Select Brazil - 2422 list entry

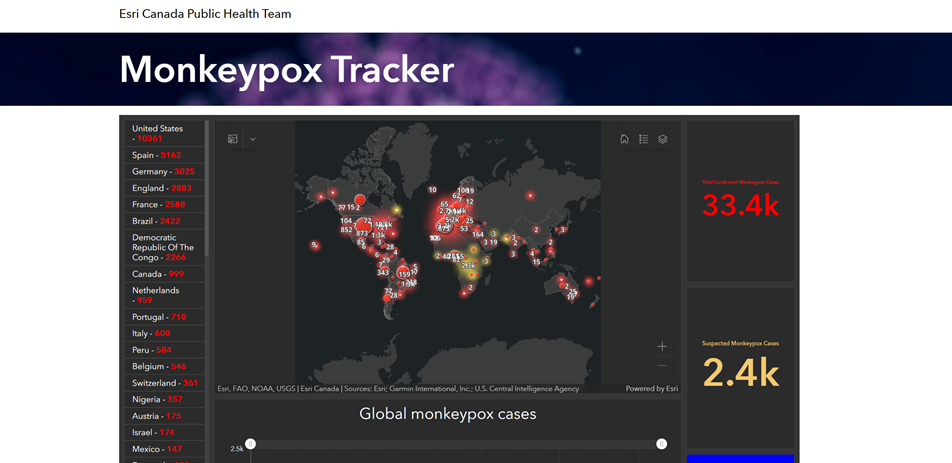(165, 221)
